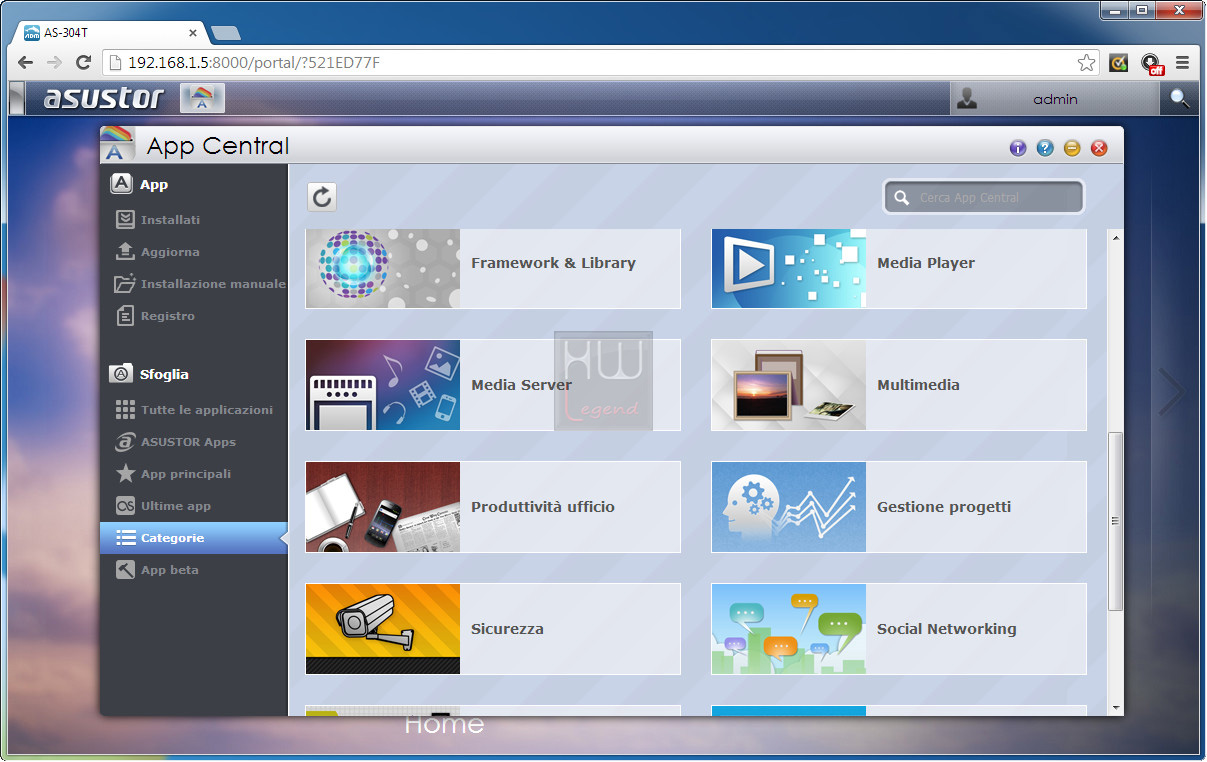Click the scrollbar down arrow

point(1116,707)
